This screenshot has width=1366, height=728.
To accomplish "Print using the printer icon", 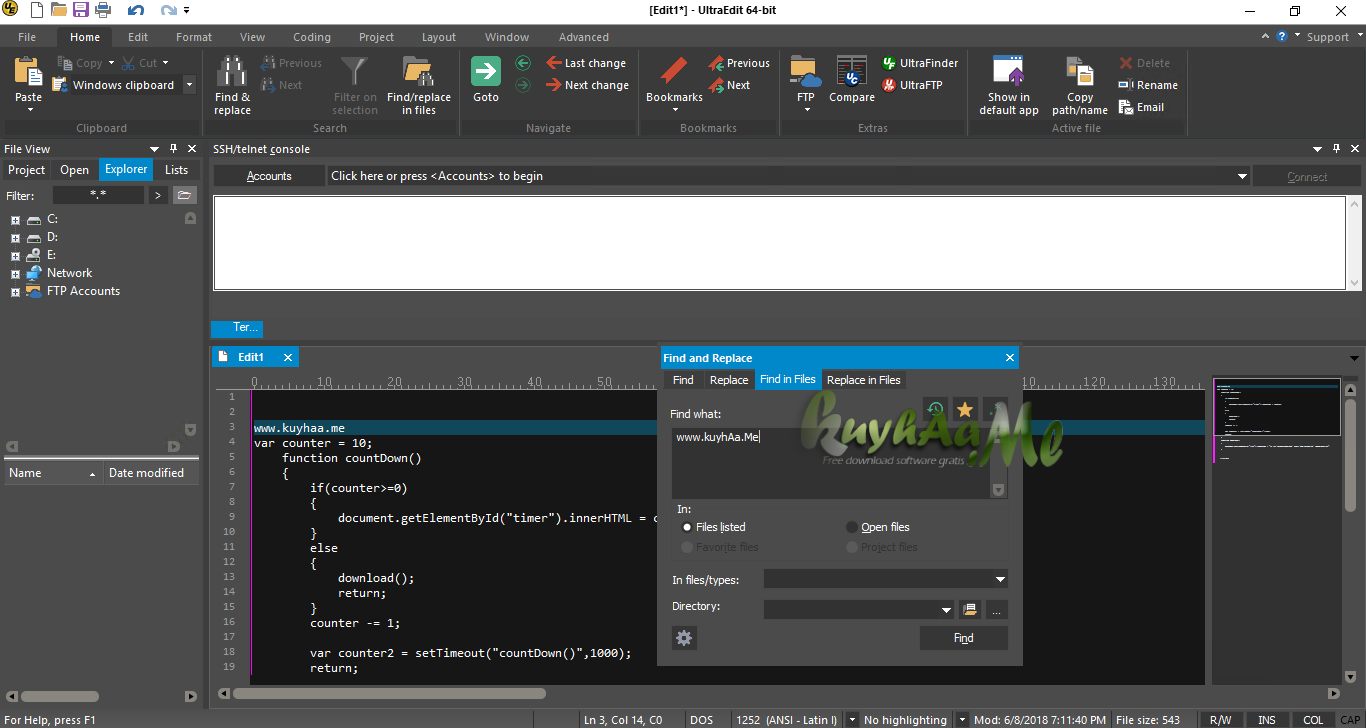I will click(x=102, y=11).
